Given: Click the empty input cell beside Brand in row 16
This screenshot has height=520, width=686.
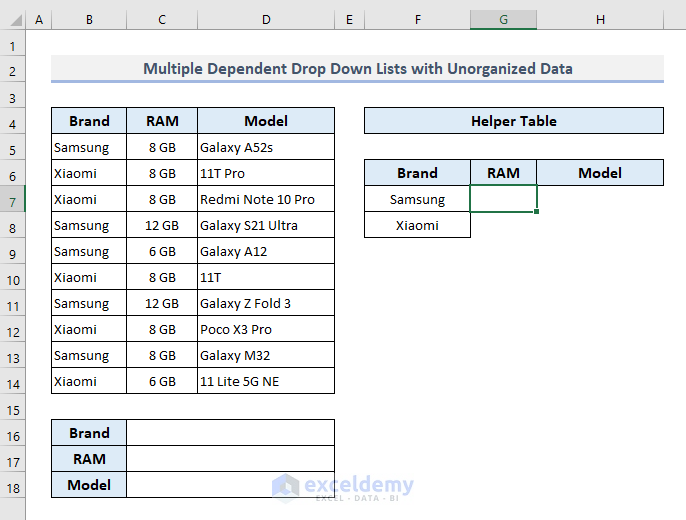Looking at the screenshot, I should point(231,433).
